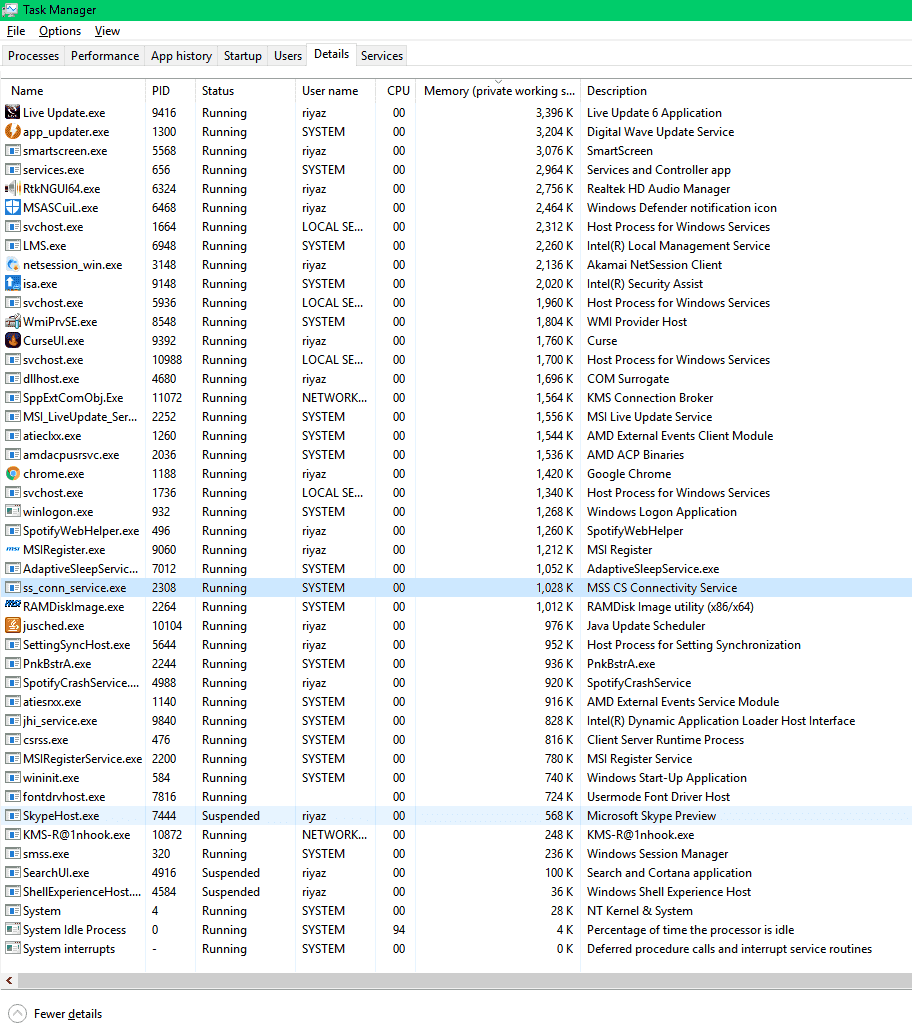This screenshot has width=912, height=1034.
Task: Click the Java Update Scheduler description
Action: pos(646,626)
